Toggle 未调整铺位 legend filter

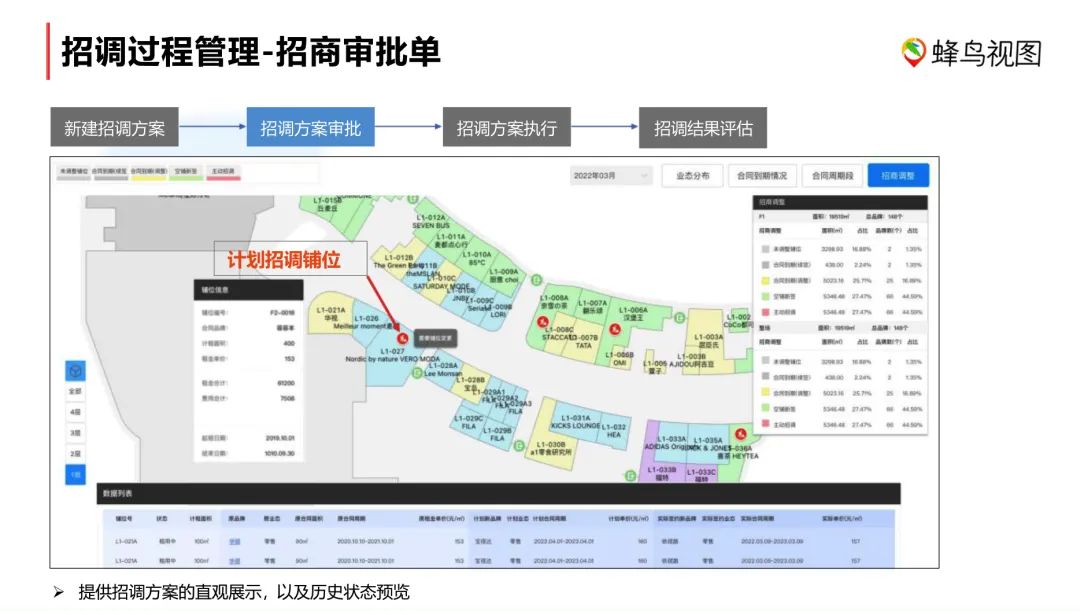click(x=74, y=173)
